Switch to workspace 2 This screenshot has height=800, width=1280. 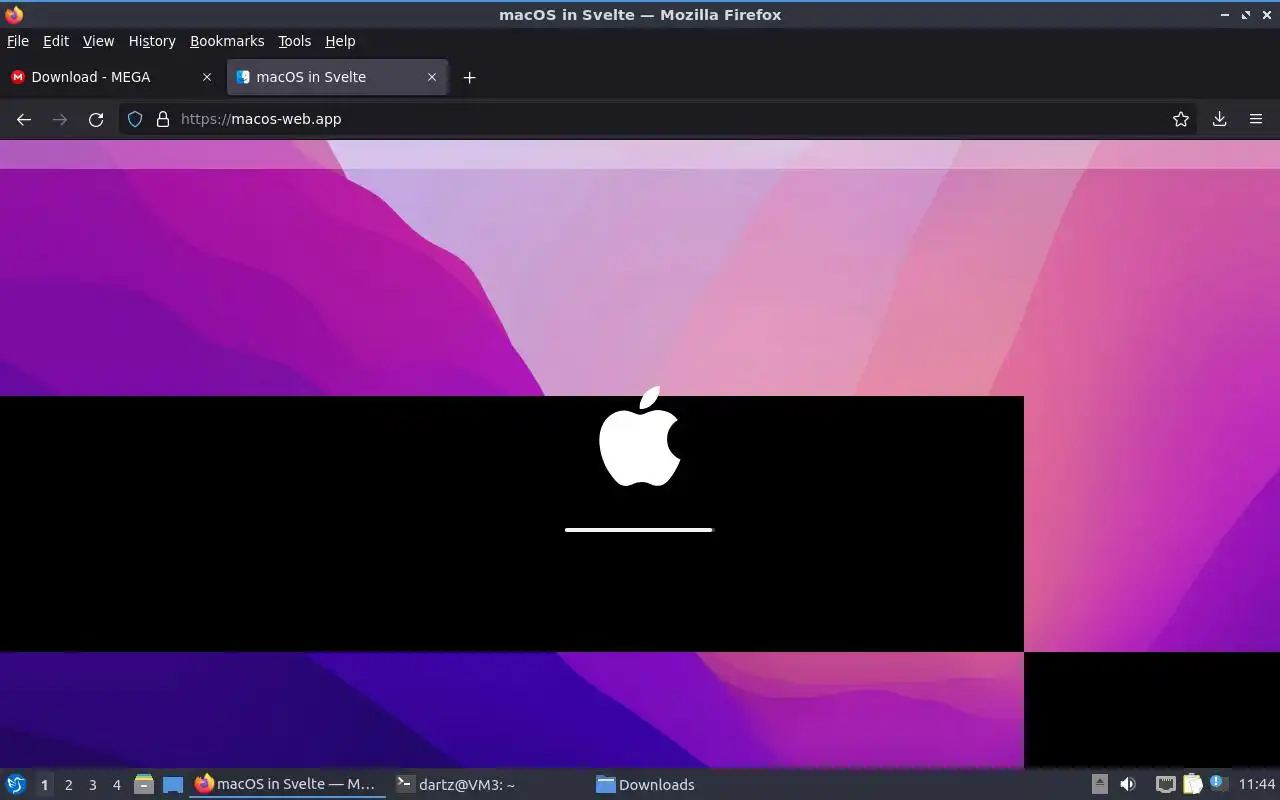[68, 785]
